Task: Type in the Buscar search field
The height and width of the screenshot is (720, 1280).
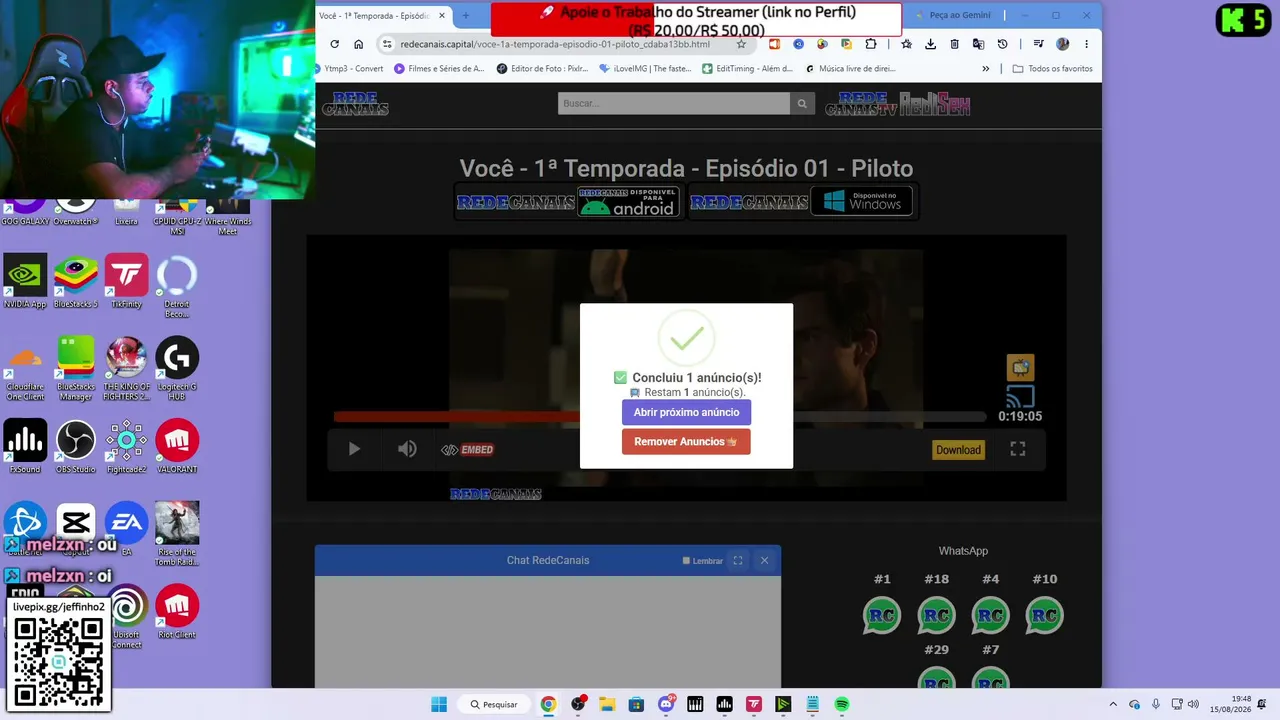Action: (x=674, y=103)
